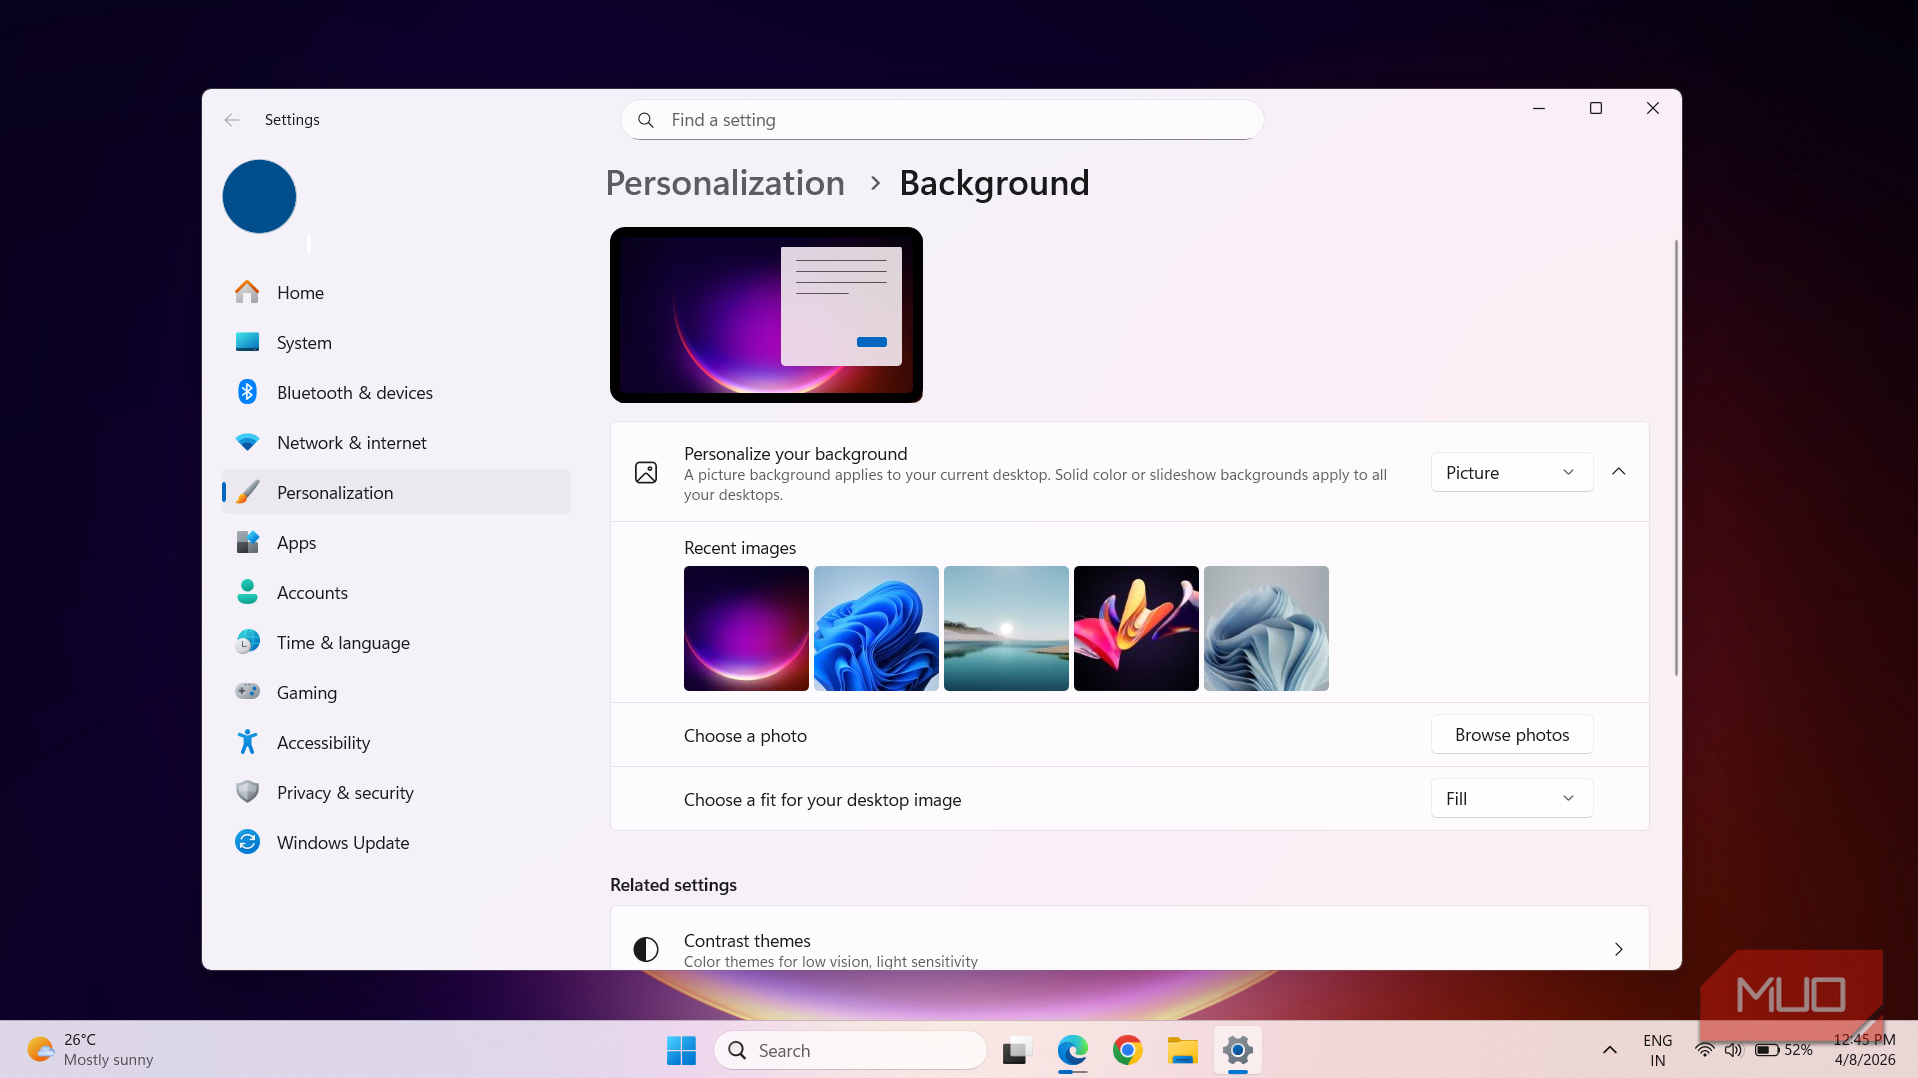Open the Fill fit dropdown
Viewport: 1918px width, 1078px height.
1511,798
